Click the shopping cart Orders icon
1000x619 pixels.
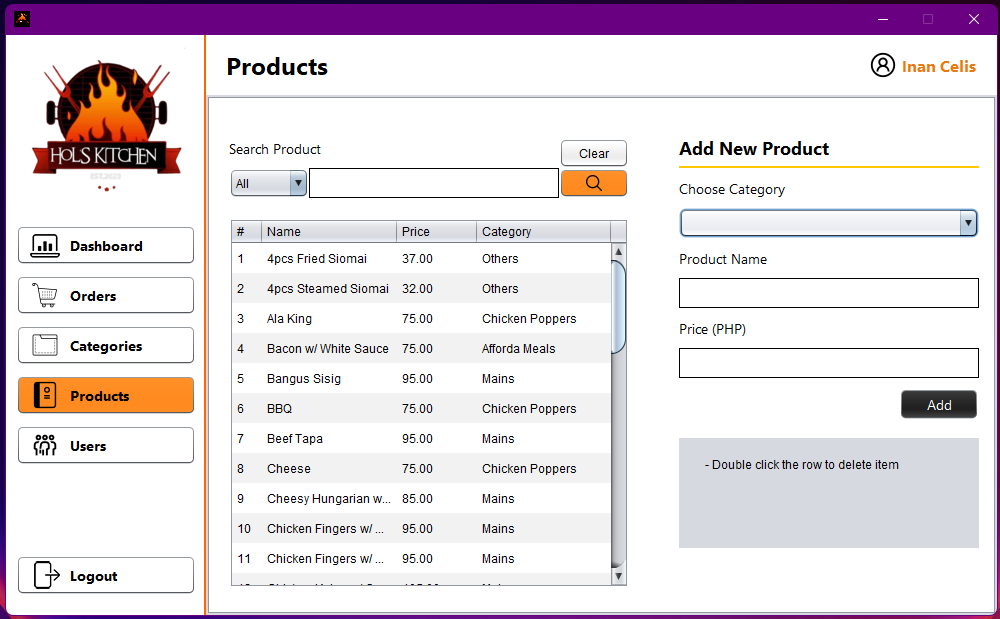pos(45,296)
